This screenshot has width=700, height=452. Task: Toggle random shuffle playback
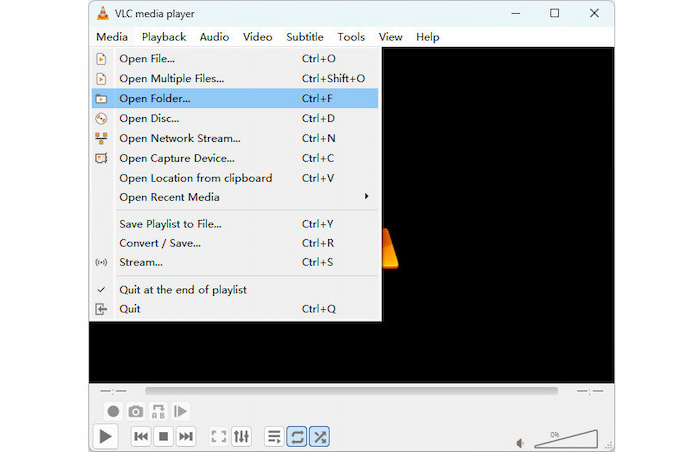320,436
